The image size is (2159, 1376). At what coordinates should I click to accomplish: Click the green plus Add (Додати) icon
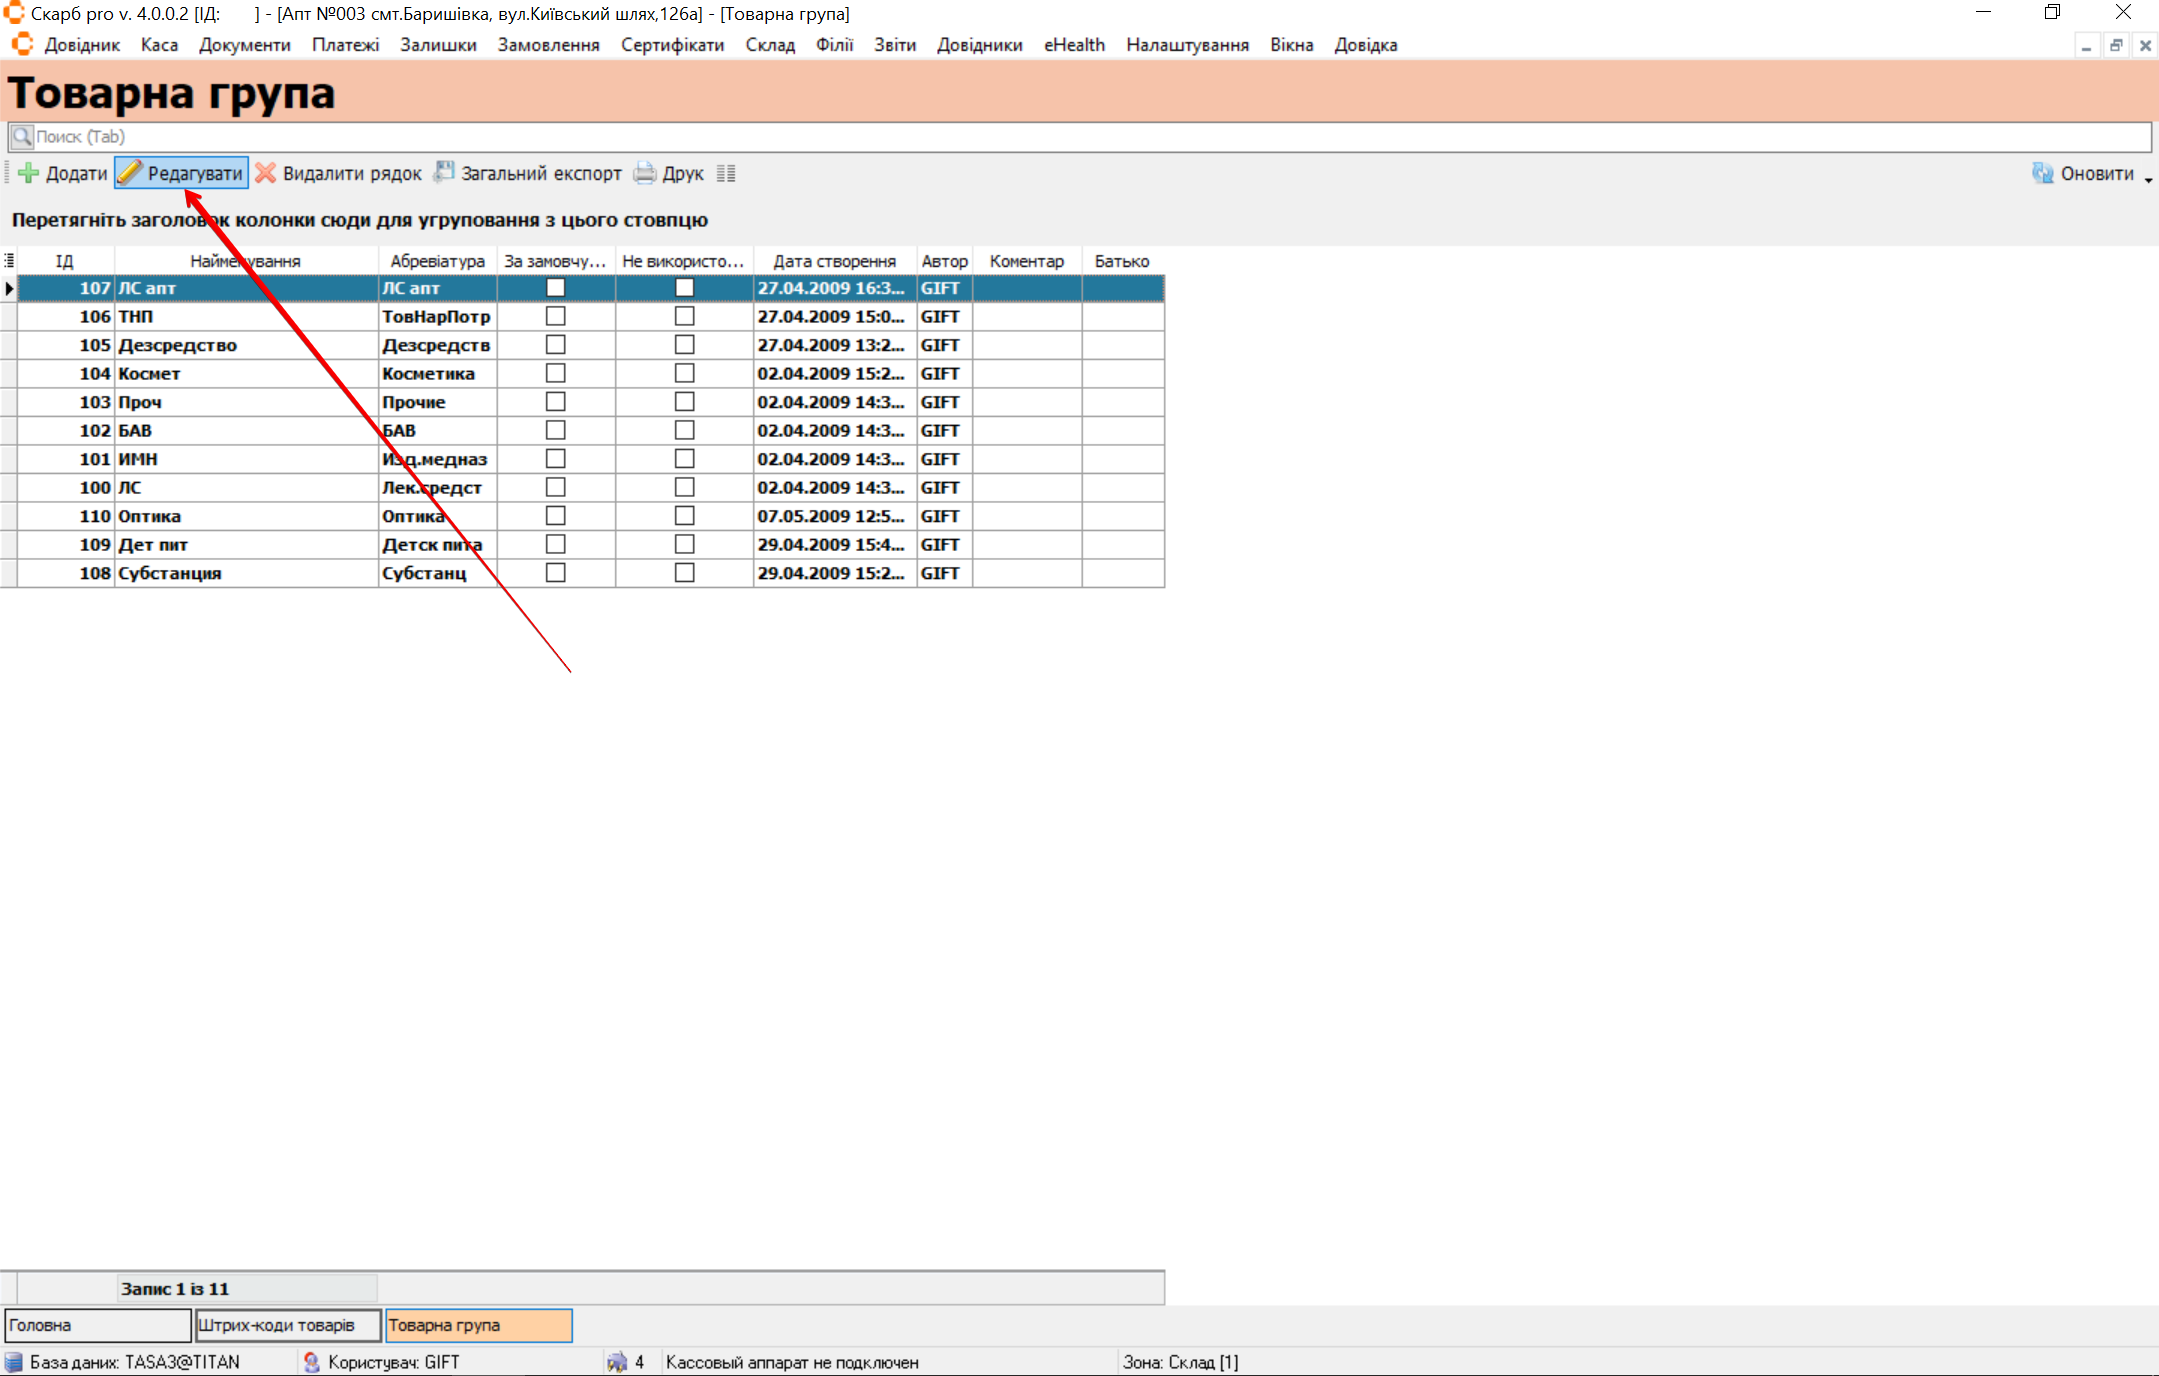click(29, 173)
